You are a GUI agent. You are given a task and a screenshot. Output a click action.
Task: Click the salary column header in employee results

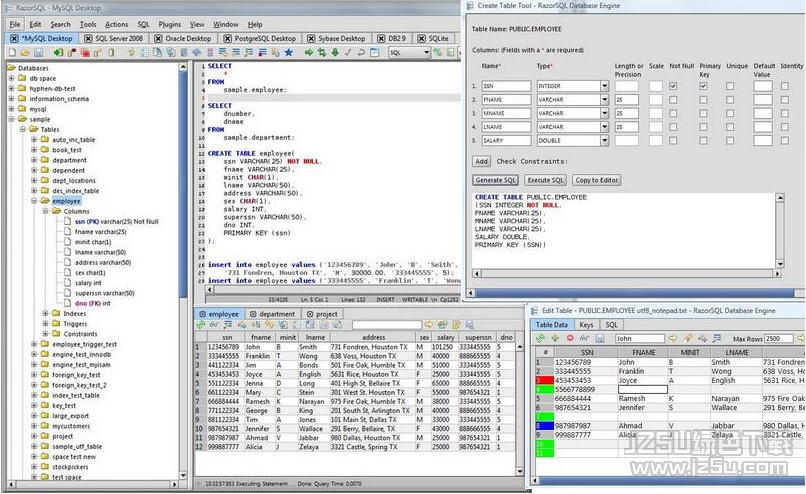tap(446, 337)
